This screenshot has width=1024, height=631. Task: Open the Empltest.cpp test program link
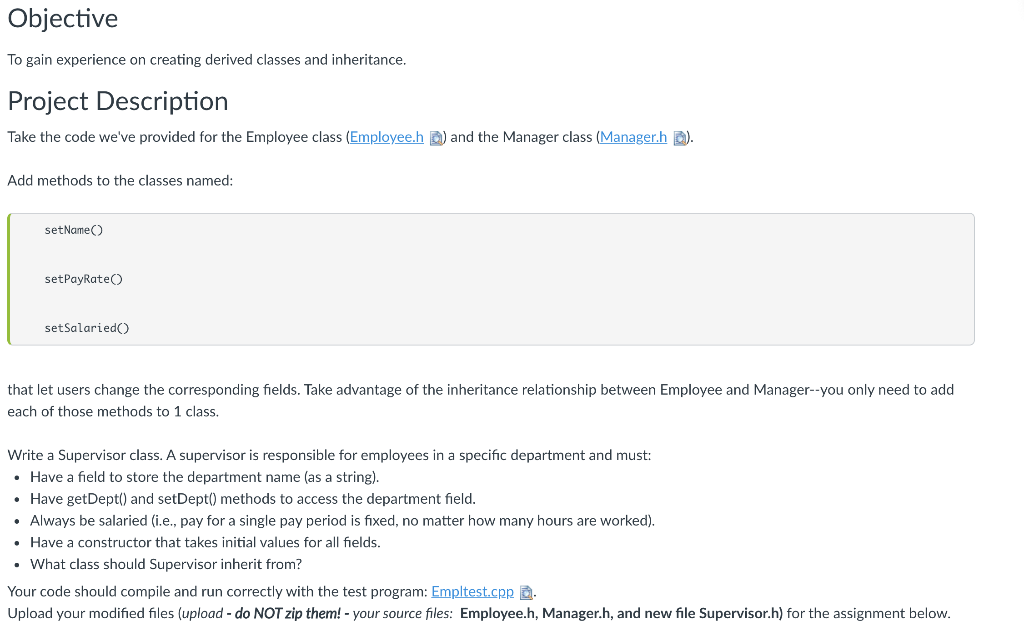point(472,591)
